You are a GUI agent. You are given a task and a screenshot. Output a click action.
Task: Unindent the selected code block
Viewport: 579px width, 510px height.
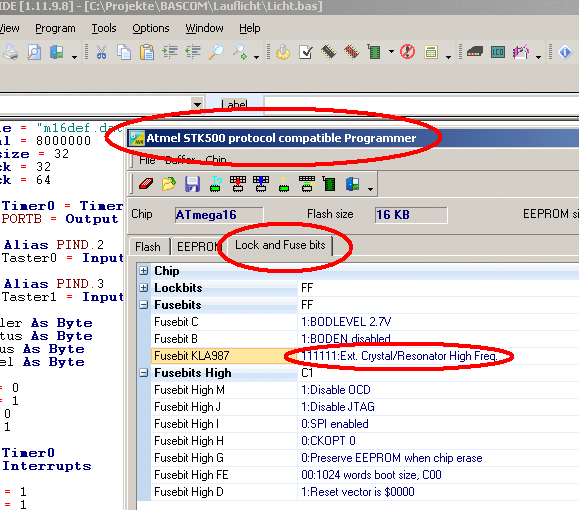(193, 52)
